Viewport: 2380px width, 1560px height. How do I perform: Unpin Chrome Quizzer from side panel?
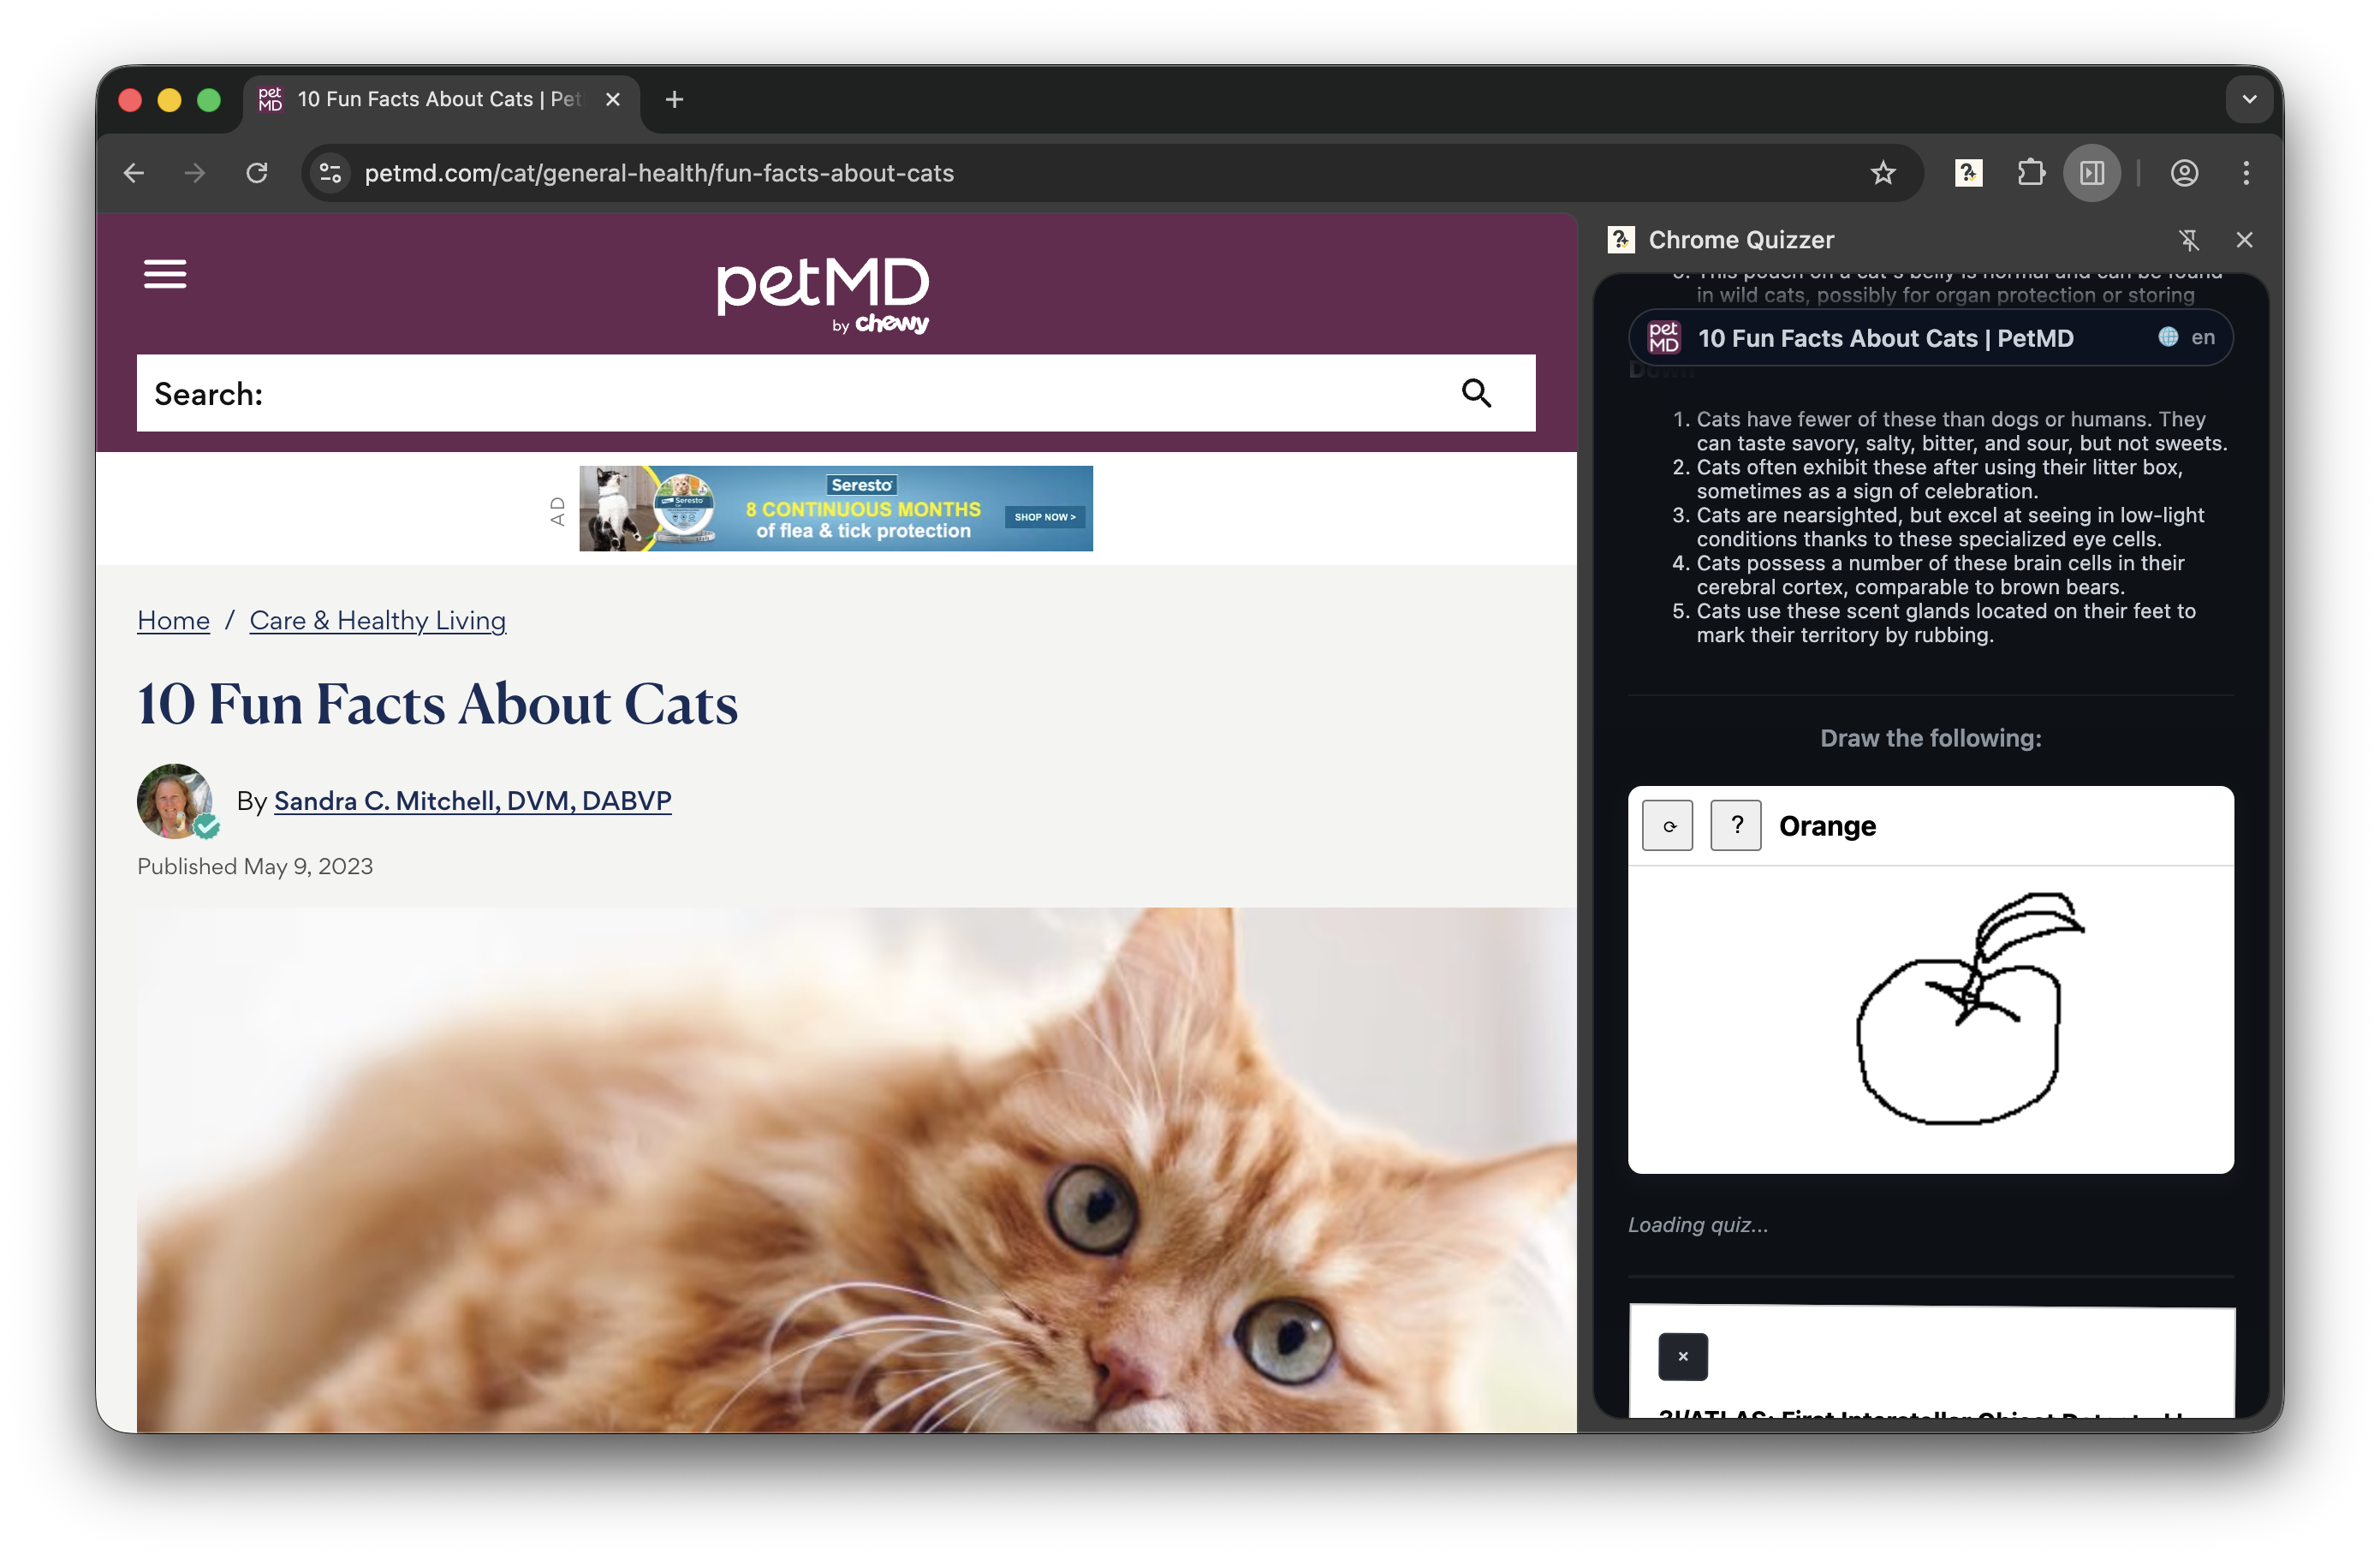pyautogui.click(x=2189, y=240)
